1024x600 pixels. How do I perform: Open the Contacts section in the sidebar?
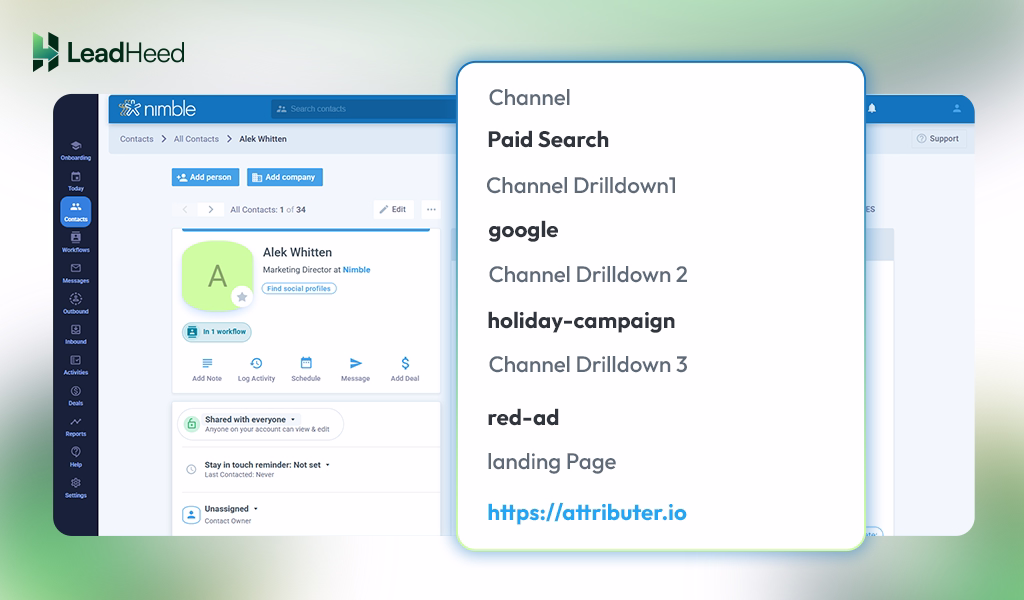(76, 210)
